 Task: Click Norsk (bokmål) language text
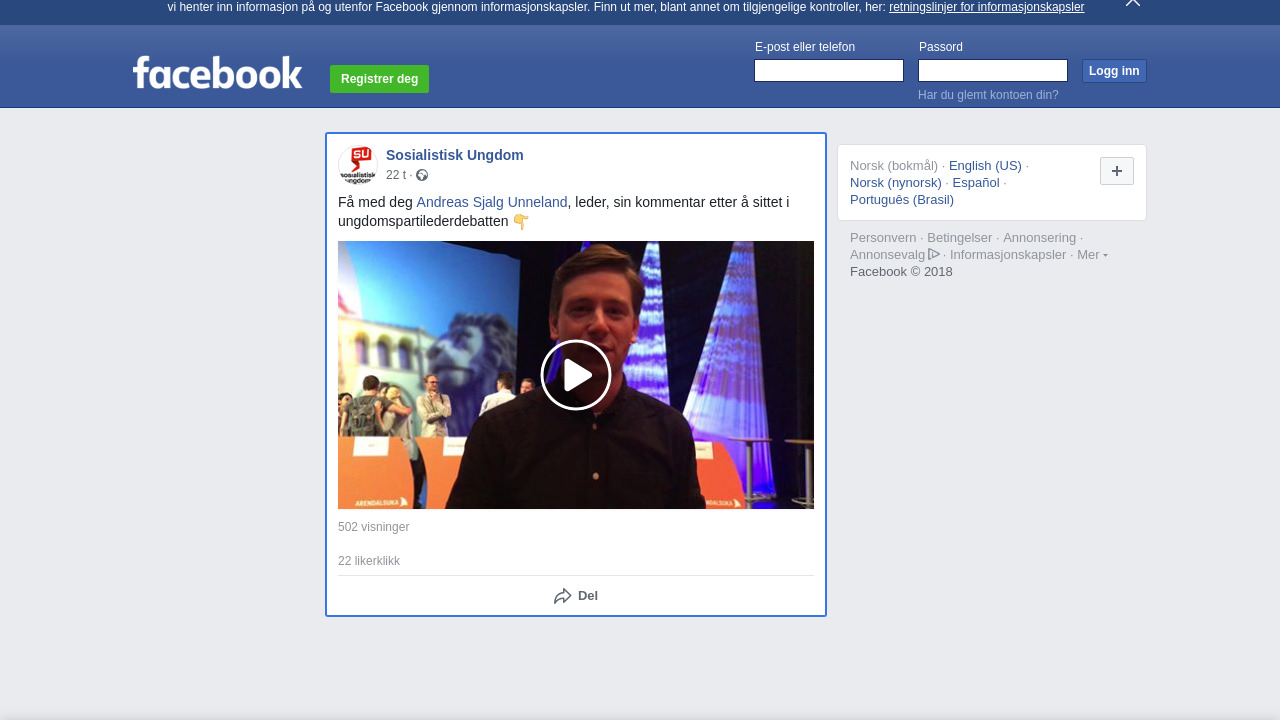coord(894,166)
